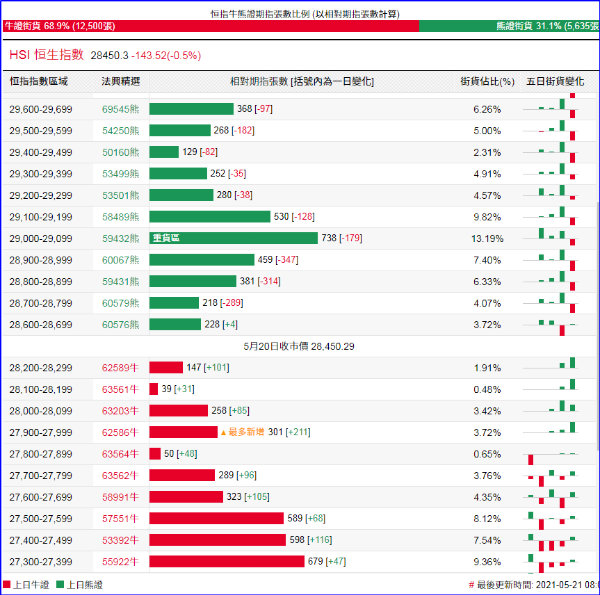This screenshot has width=600, height=595.
Task: Click the 9.82% street share value
Action: (487, 217)
